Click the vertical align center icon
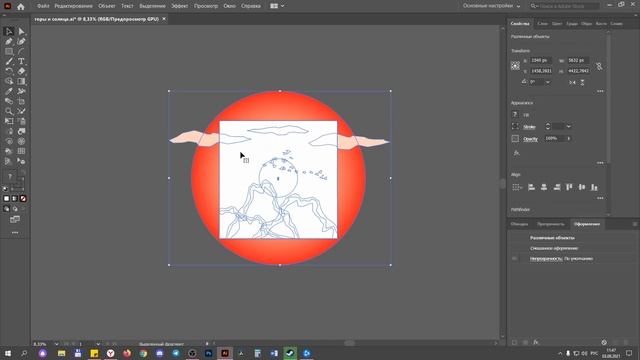This screenshot has width=640, height=360. tap(582, 187)
